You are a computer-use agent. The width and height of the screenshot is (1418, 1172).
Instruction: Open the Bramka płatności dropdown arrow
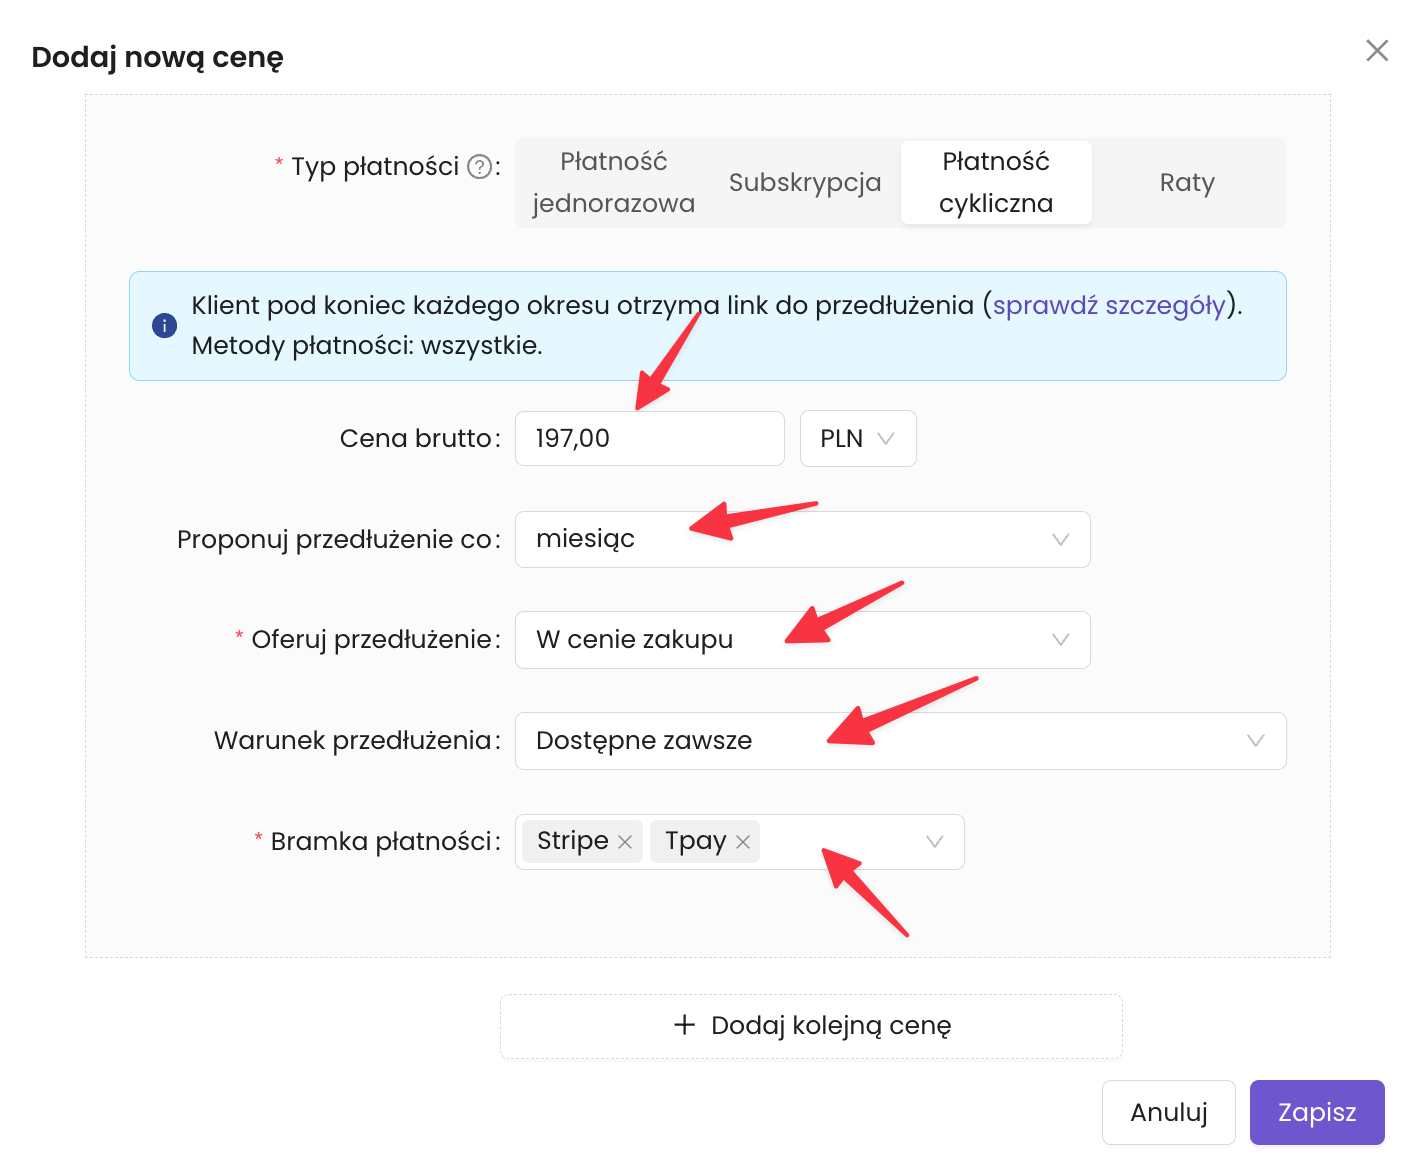934,842
